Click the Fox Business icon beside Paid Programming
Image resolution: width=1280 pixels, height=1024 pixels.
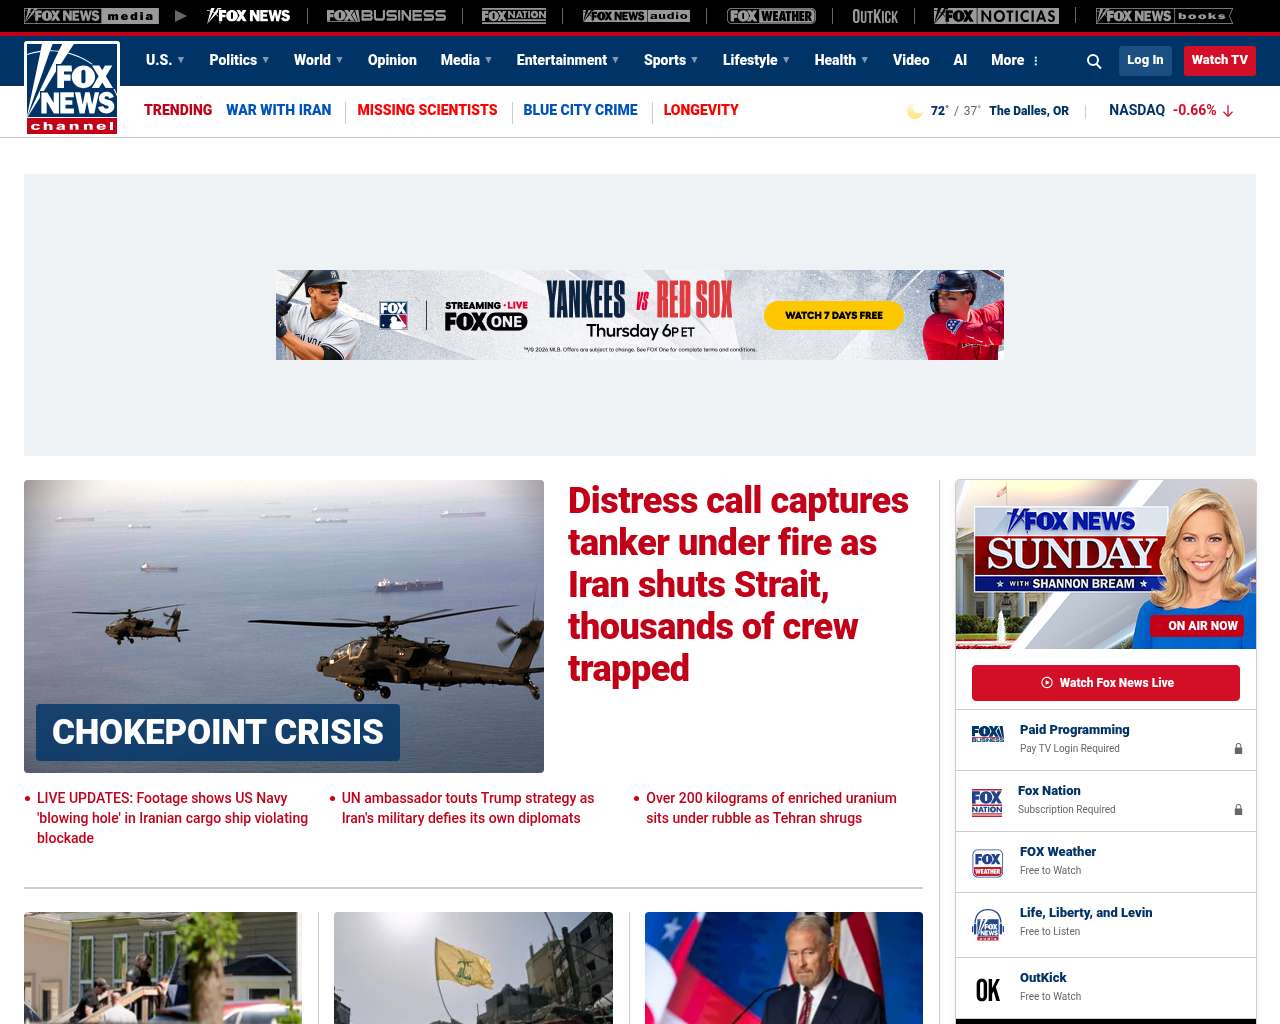point(988,734)
